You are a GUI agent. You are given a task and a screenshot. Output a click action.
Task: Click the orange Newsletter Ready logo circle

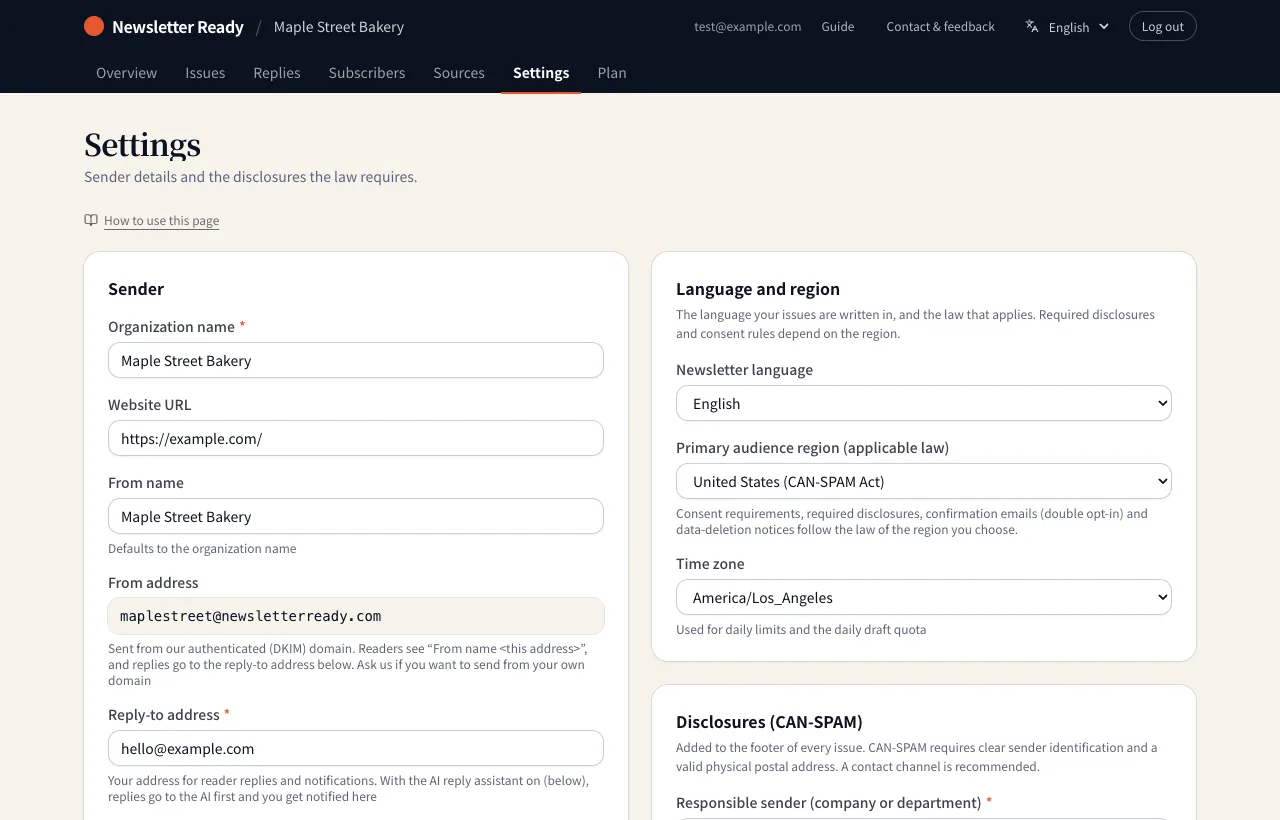coord(94,26)
